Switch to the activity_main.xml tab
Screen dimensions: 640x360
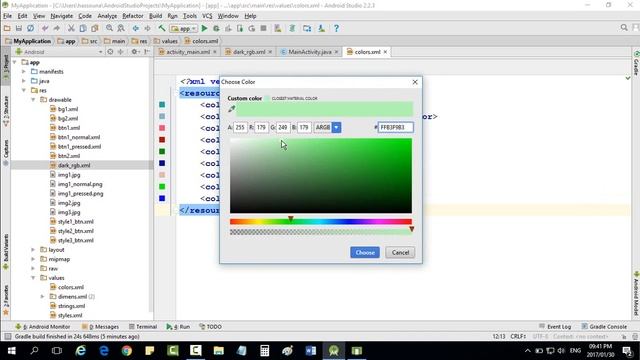click(187, 52)
